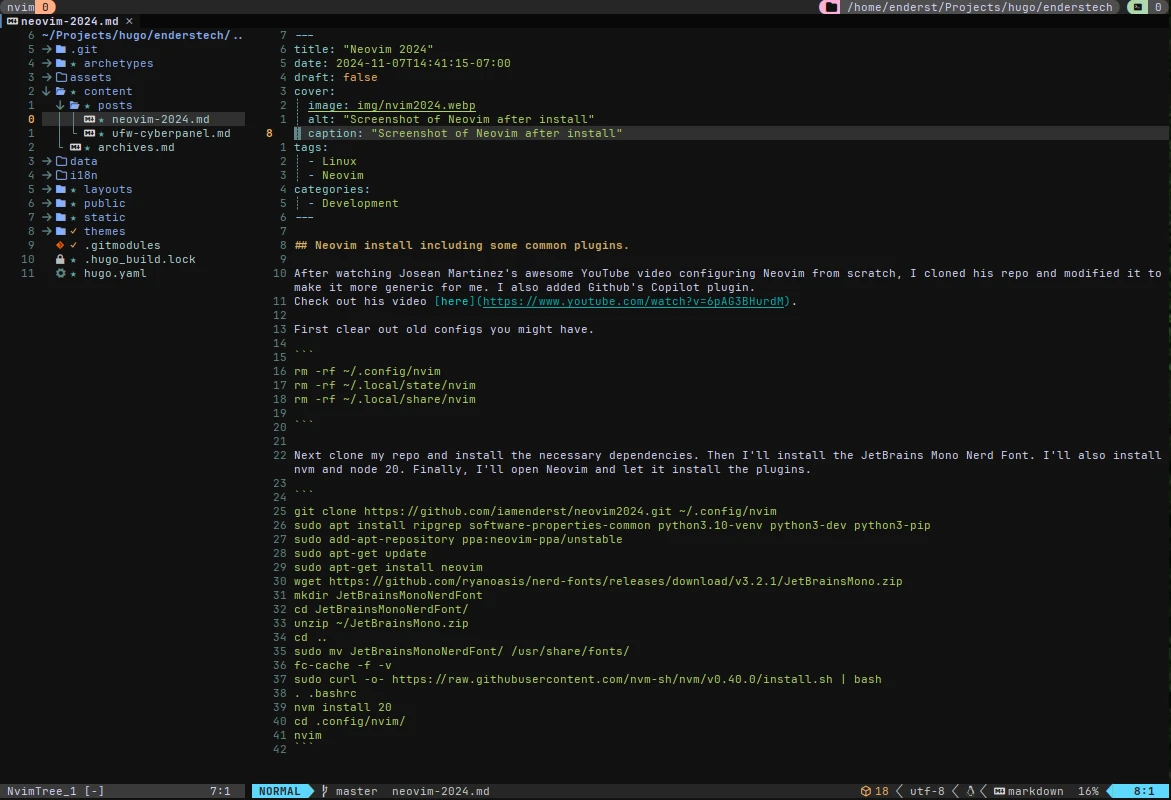This screenshot has height=800, width=1171.
Task: Click markdown icon beside neovim-2024.md in tree
Action: pos(89,120)
